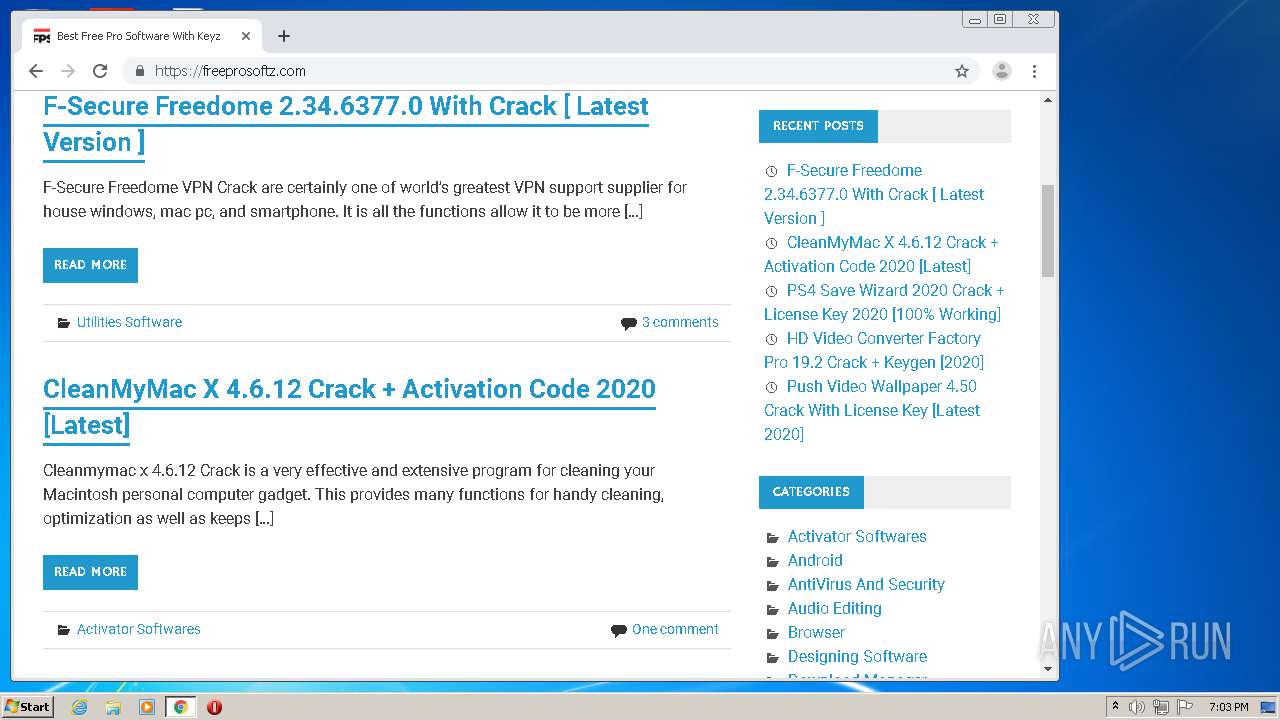This screenshot has width=1280, height=720.
Task: Select the Best Free Pro Software With Keyz tab
Action: pos(141,36)
